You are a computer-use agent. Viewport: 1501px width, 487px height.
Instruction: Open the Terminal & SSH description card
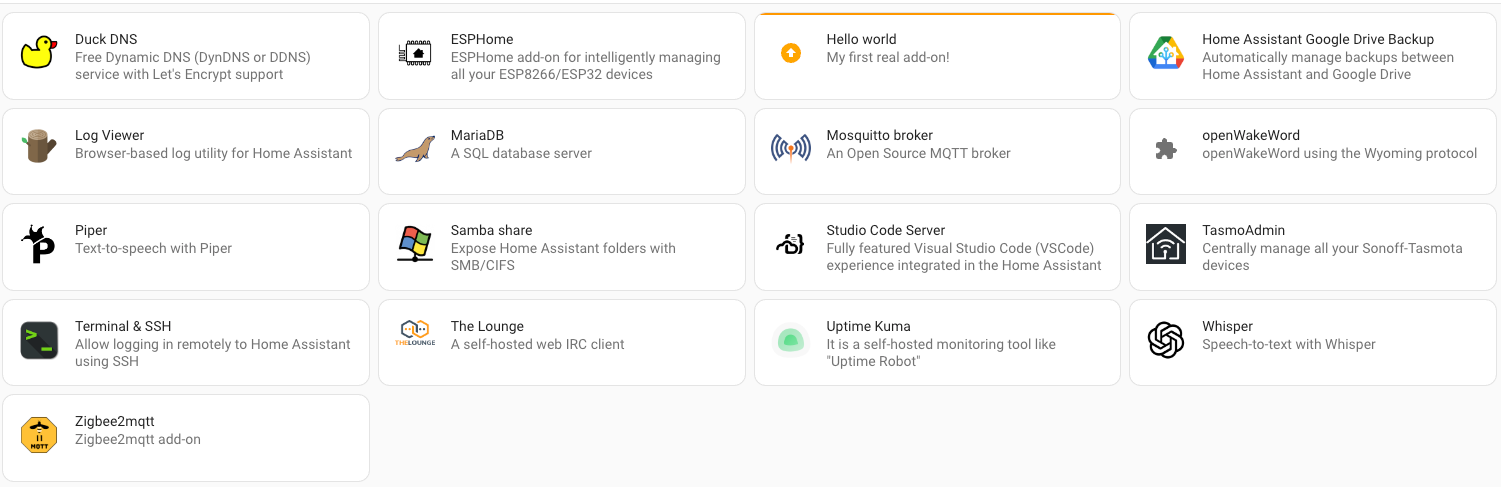click(x=186, y=342)
